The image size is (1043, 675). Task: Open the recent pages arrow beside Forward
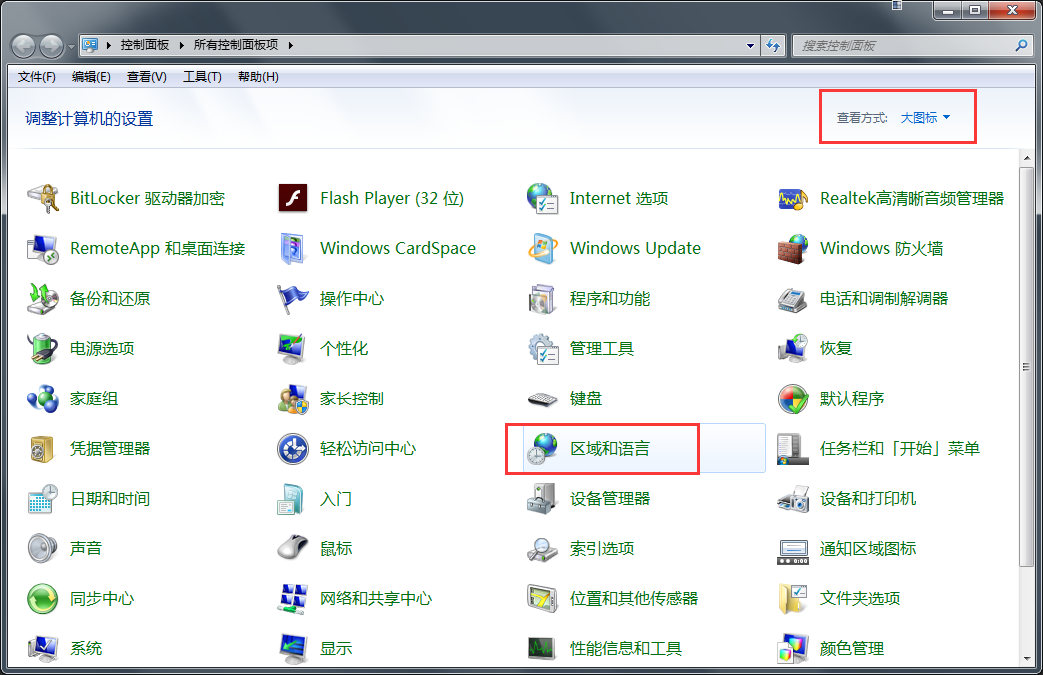tap(71, 47)
